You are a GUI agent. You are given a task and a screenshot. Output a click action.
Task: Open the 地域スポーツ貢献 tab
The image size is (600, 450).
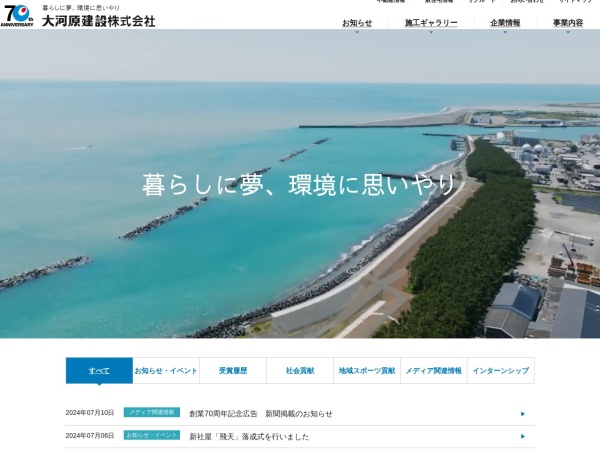click(x=367, y=370)
